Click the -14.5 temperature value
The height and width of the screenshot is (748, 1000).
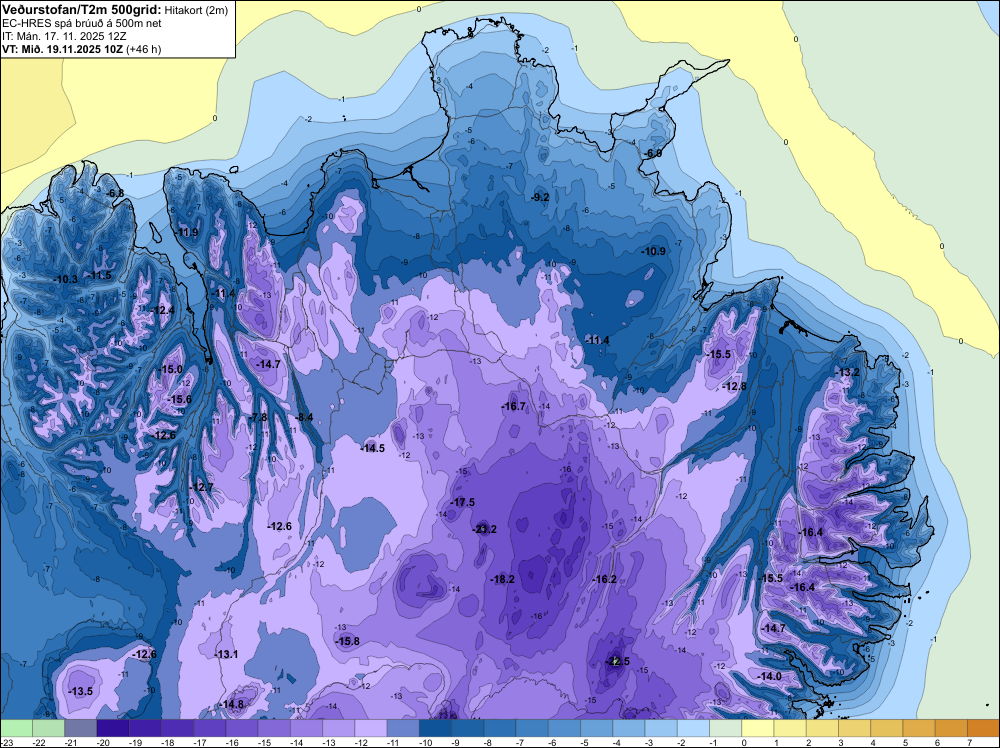click(373, 448)
